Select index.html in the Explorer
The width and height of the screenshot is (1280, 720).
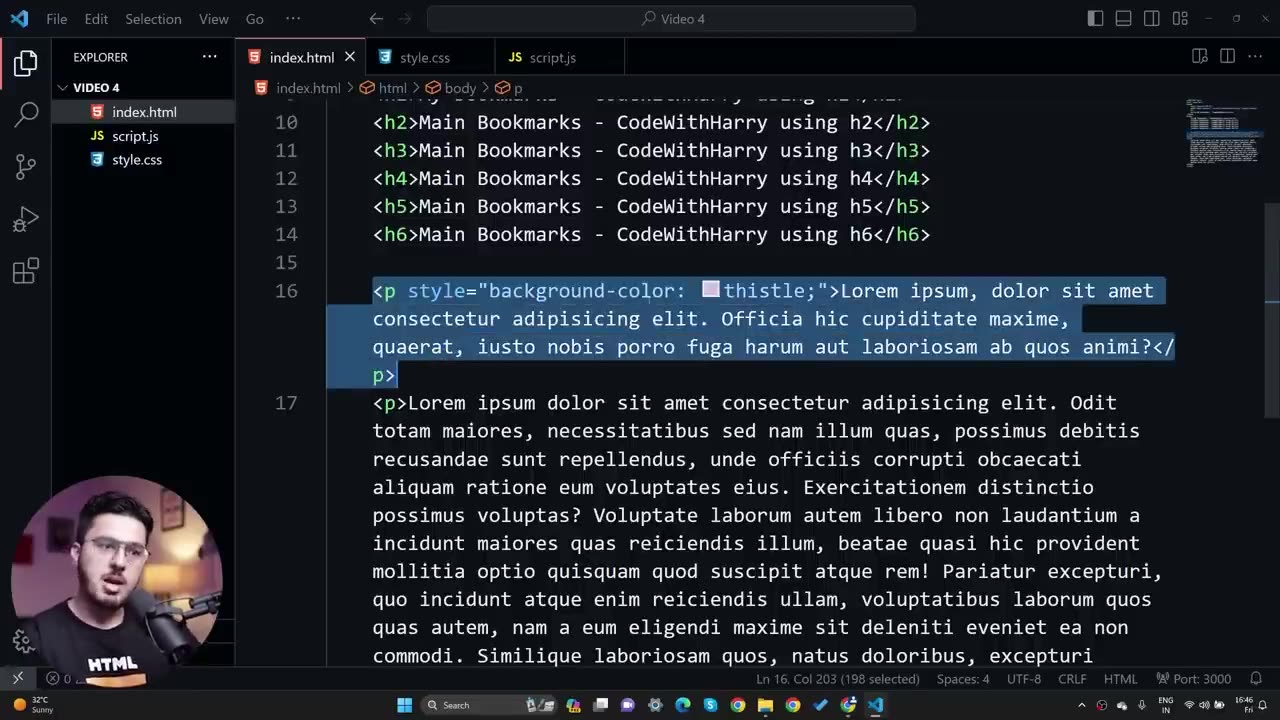(x=144, y=112)
